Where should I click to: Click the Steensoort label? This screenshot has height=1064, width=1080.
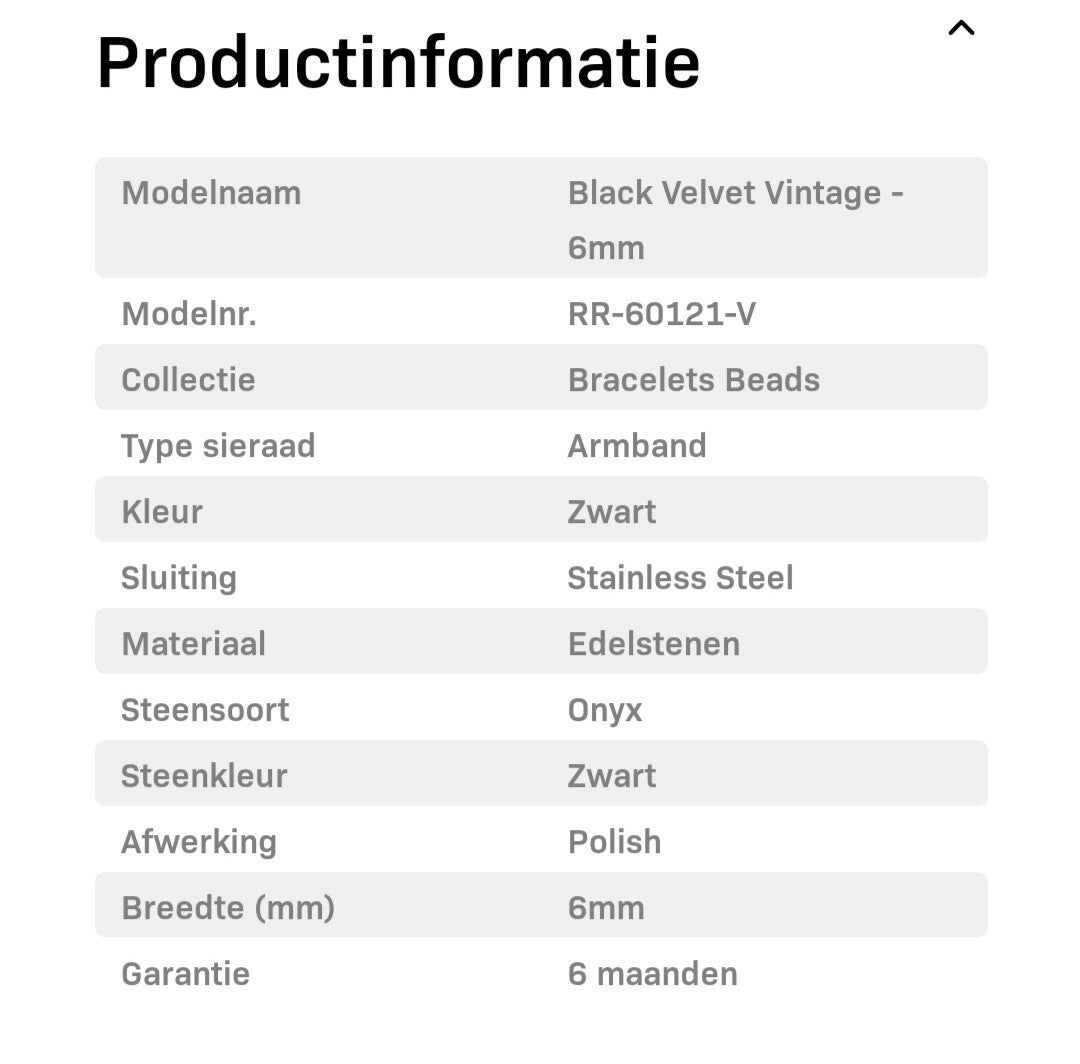pyautogui.click(x=205, y=710)
